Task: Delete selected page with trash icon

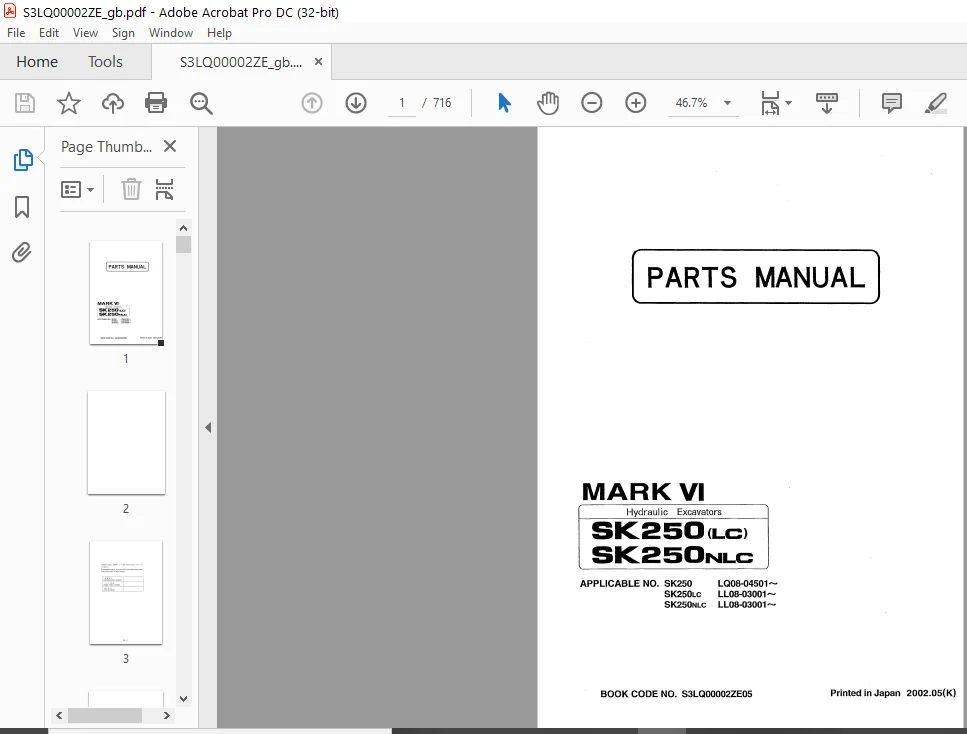Action: (131, 189)
